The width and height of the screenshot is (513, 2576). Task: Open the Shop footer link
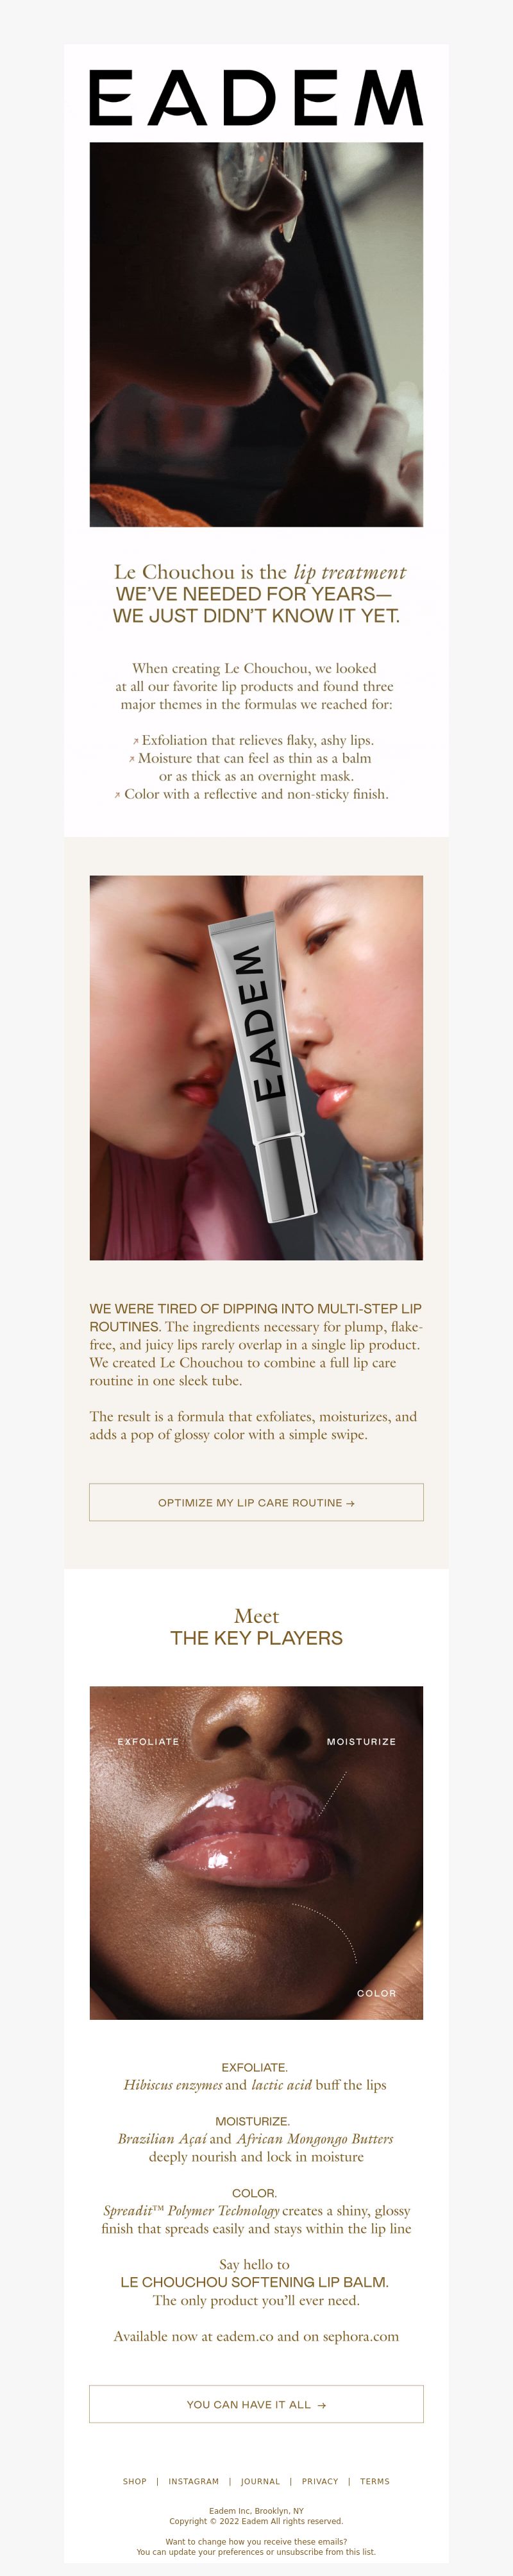135,2481
